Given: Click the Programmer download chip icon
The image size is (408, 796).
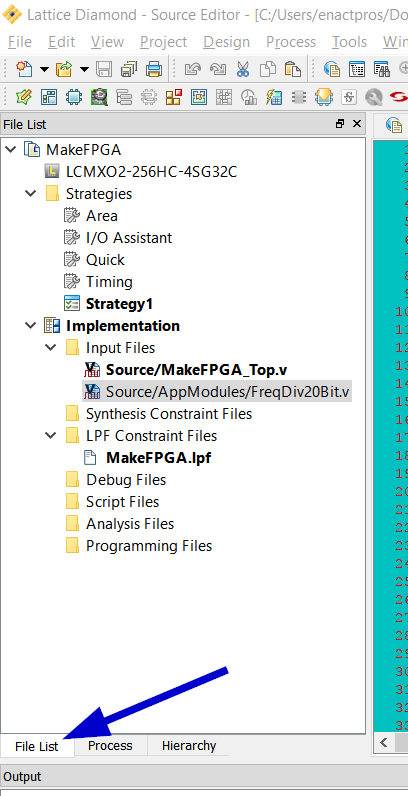Looking at the screenshot, I should click(324, 96).
